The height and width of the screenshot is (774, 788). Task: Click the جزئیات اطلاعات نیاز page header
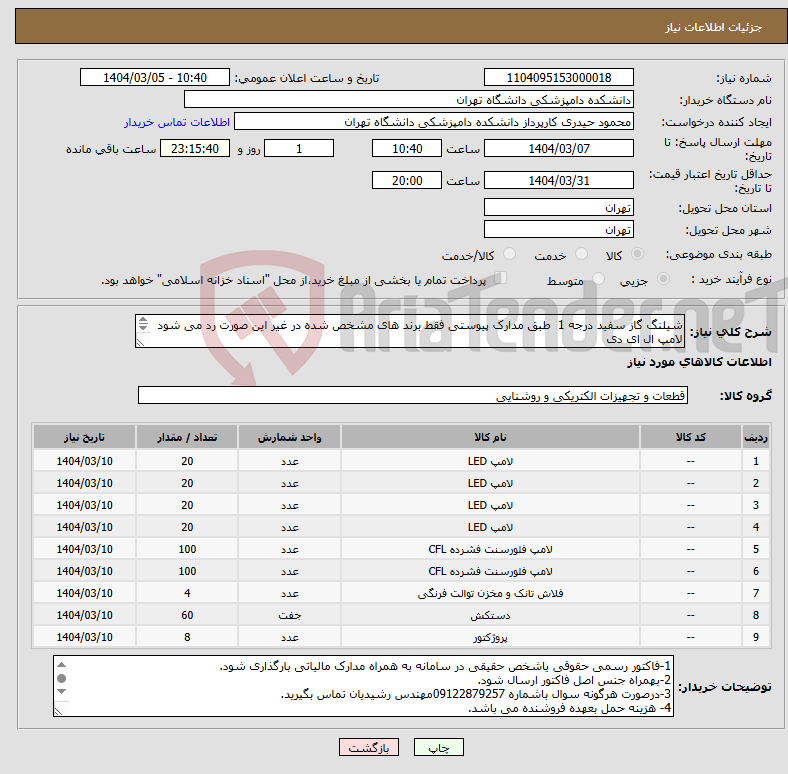714,27
